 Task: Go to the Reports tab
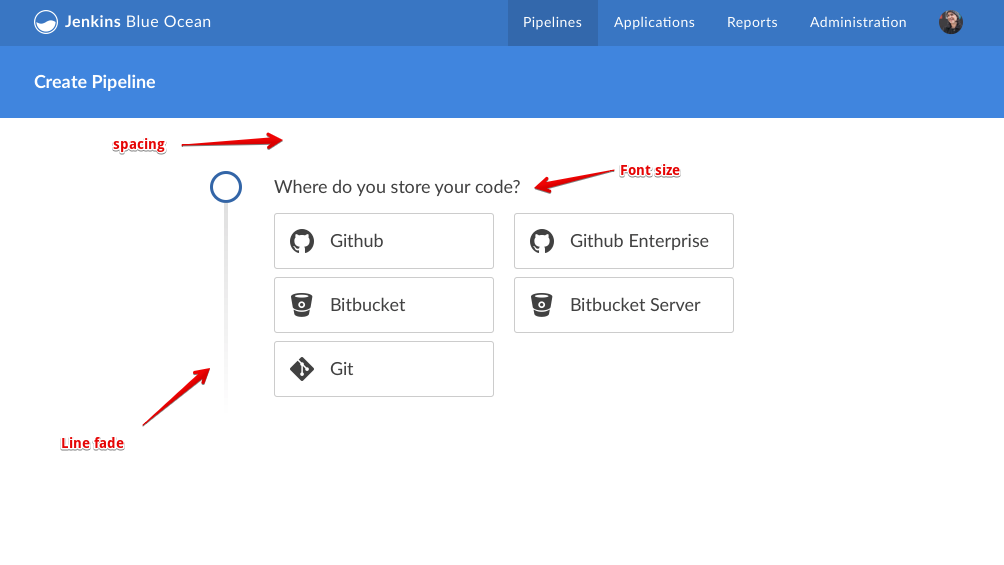coord(752,22)
